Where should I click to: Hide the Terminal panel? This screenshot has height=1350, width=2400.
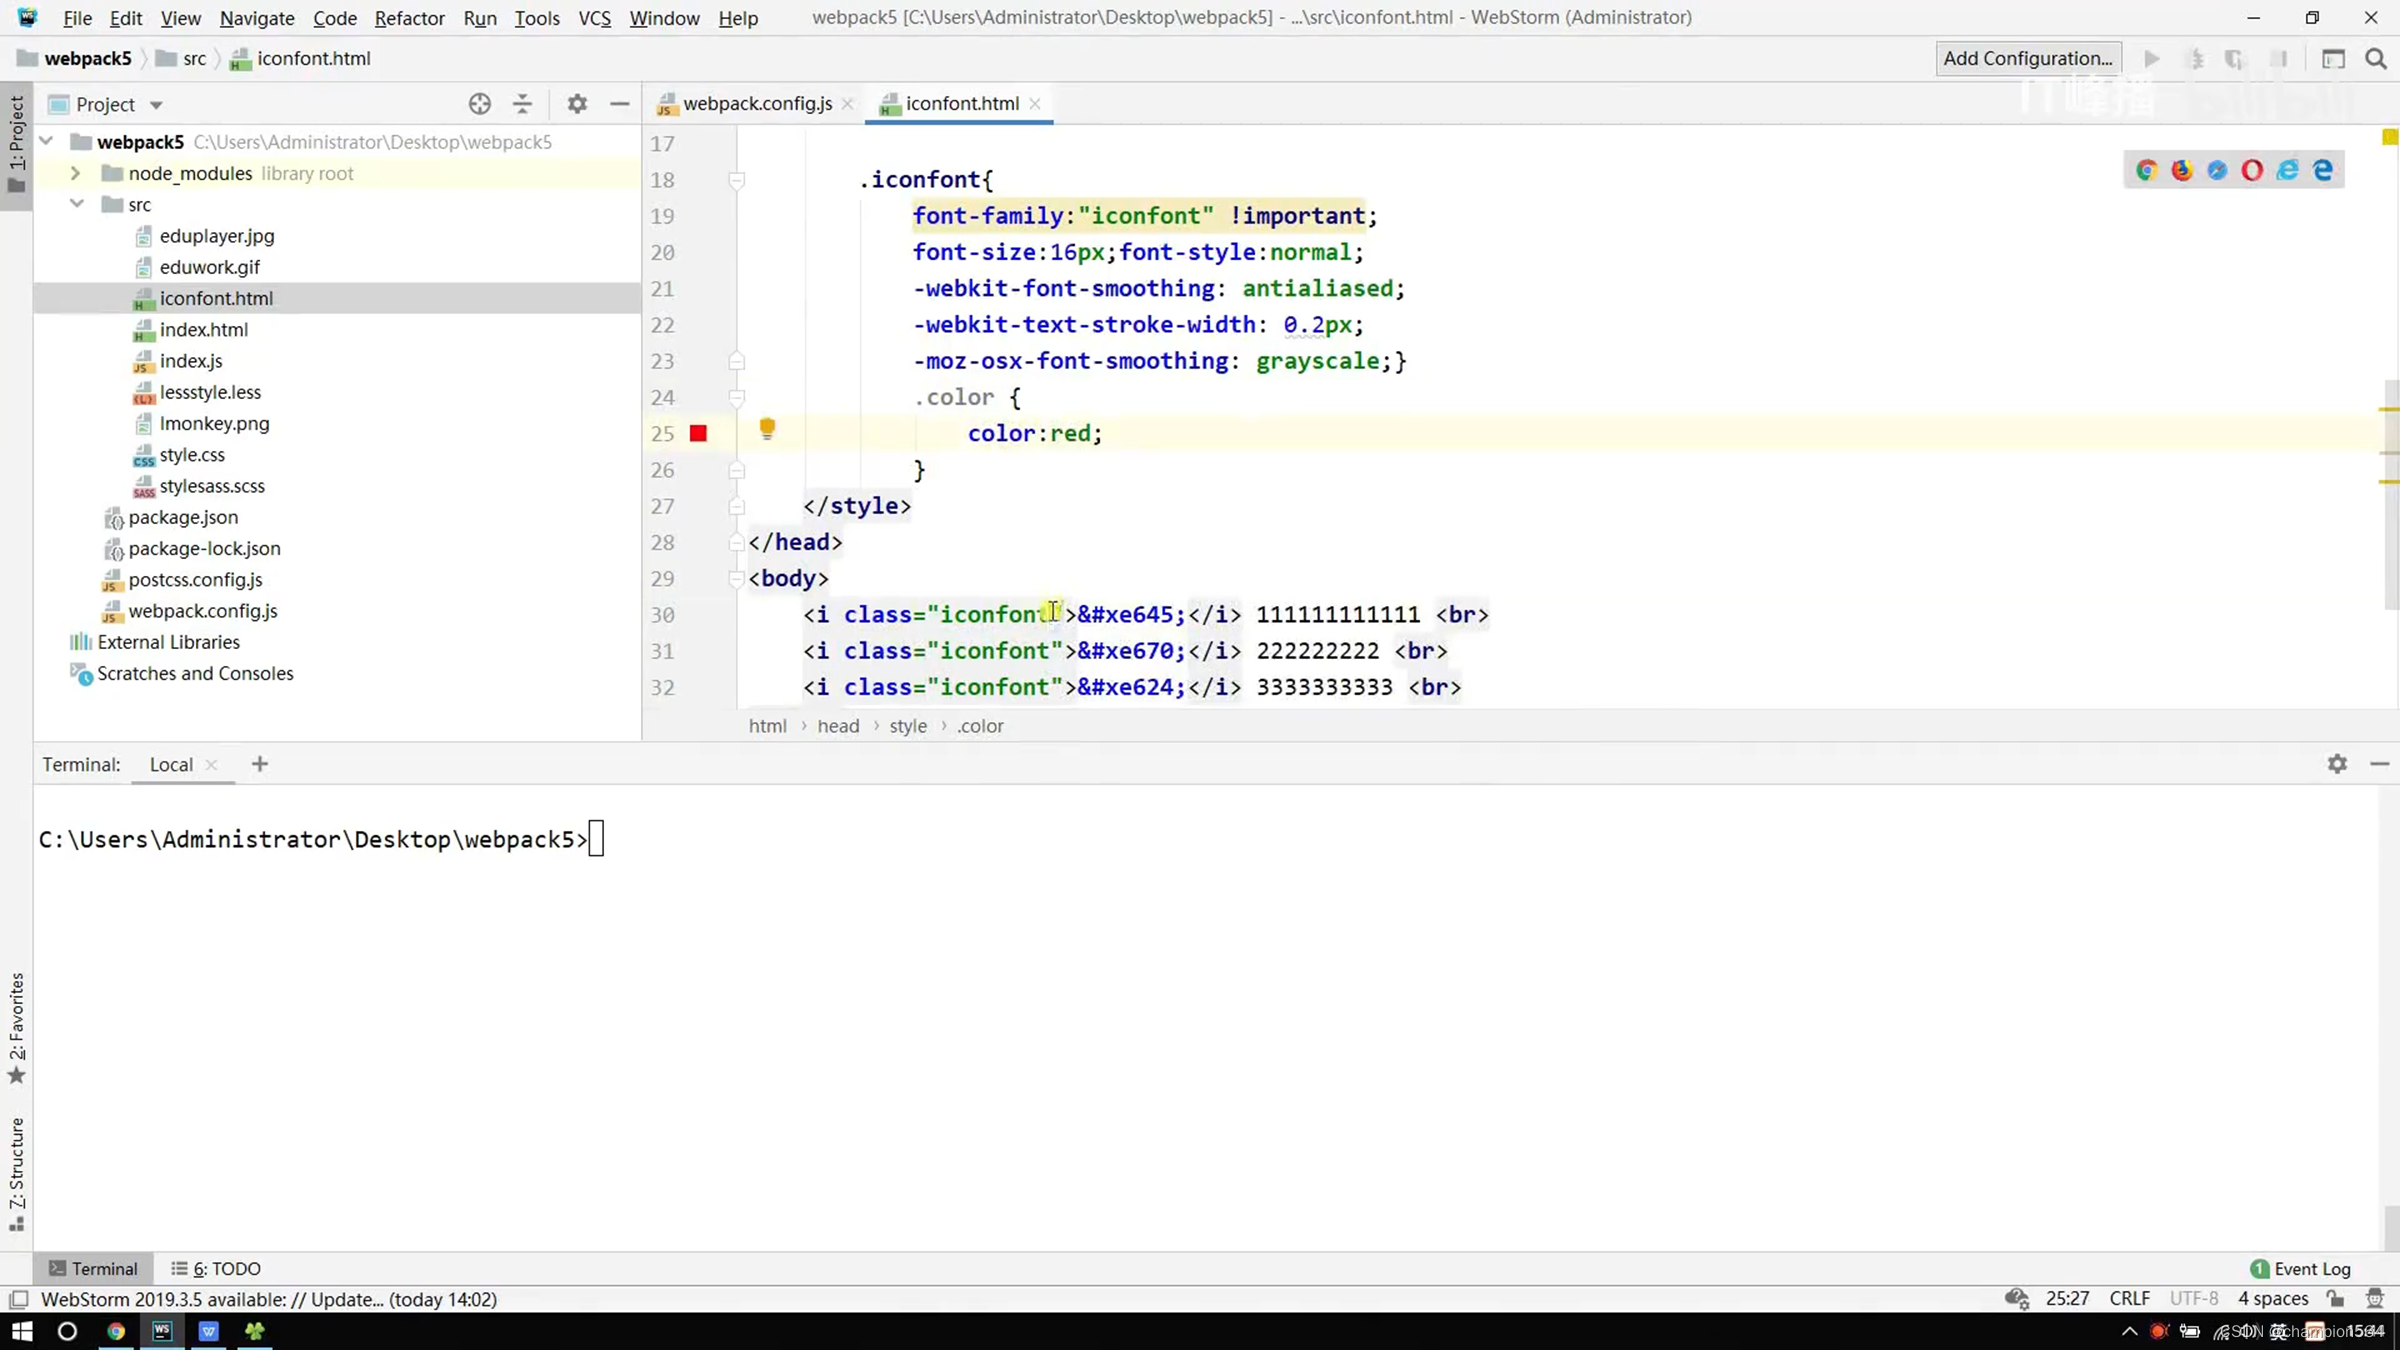point(2380,764)
